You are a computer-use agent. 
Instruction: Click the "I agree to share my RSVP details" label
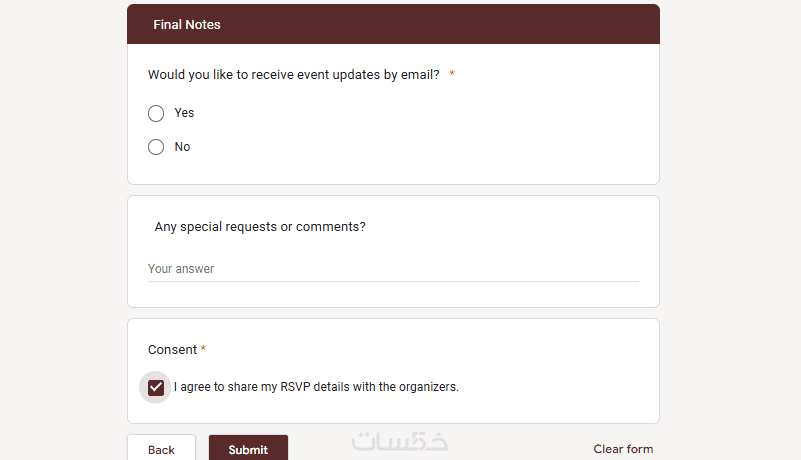[316, 387]
